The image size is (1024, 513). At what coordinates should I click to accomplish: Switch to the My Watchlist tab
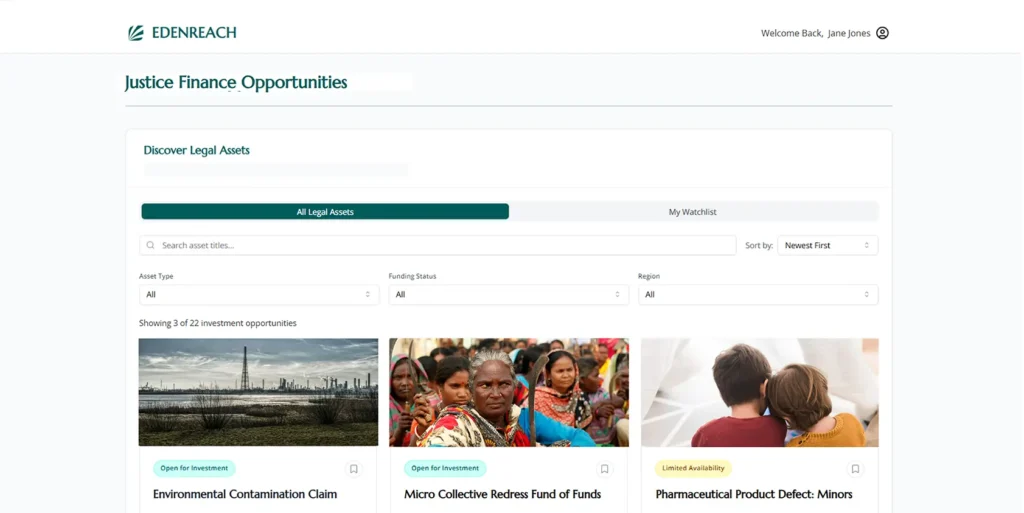pos(693,211)
